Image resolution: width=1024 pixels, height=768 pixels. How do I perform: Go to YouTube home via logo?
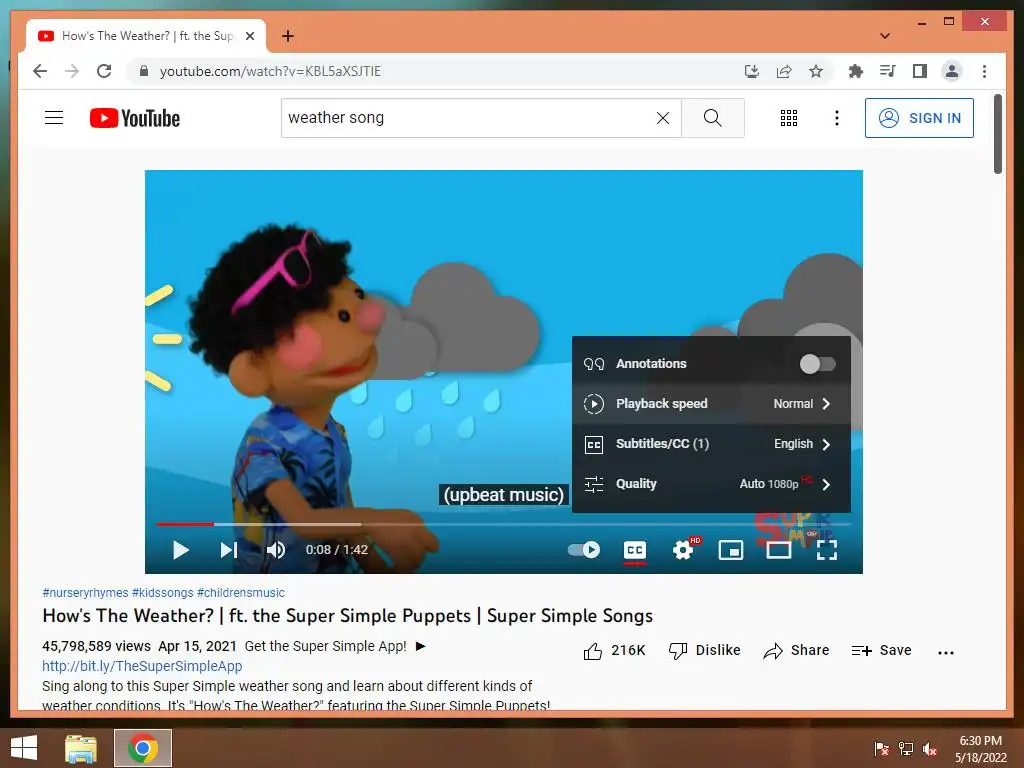pos(135,118)
